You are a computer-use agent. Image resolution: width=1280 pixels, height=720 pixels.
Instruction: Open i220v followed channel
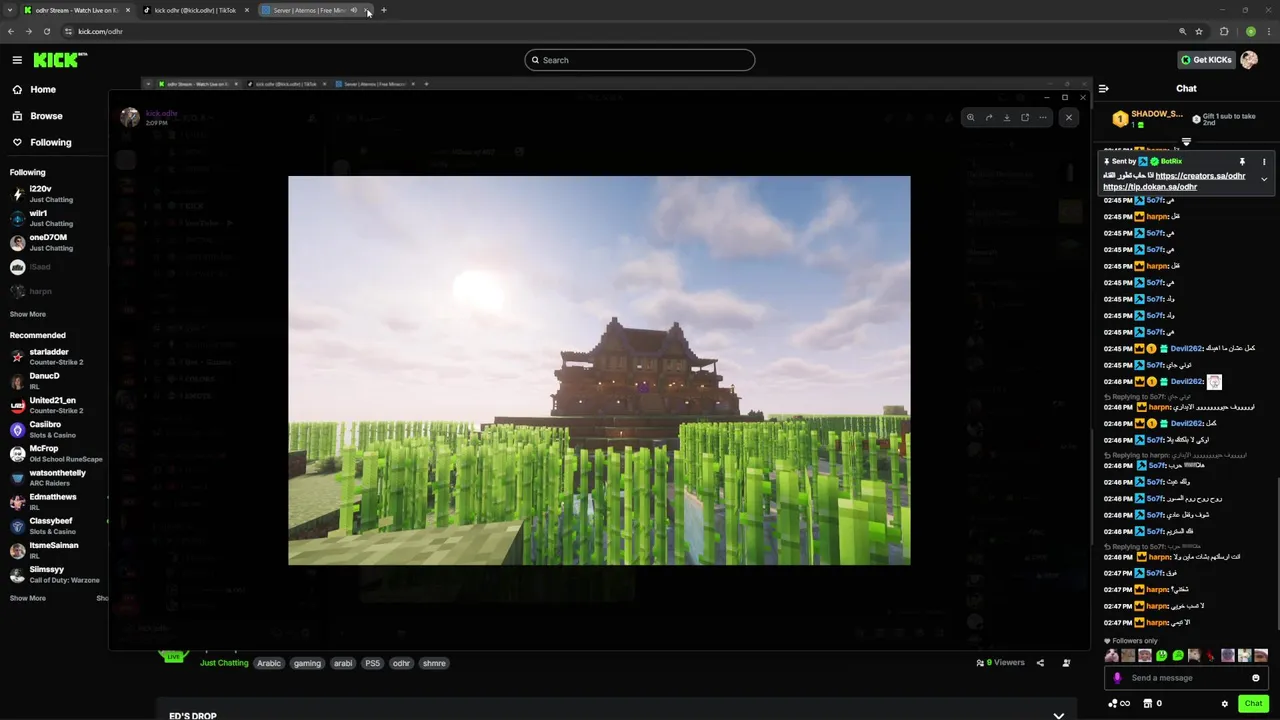pyautogui.click(x=54, y=193)
